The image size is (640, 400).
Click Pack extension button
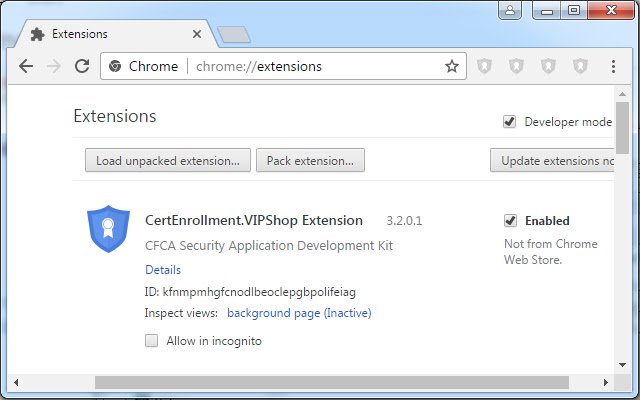coord(310,160)
